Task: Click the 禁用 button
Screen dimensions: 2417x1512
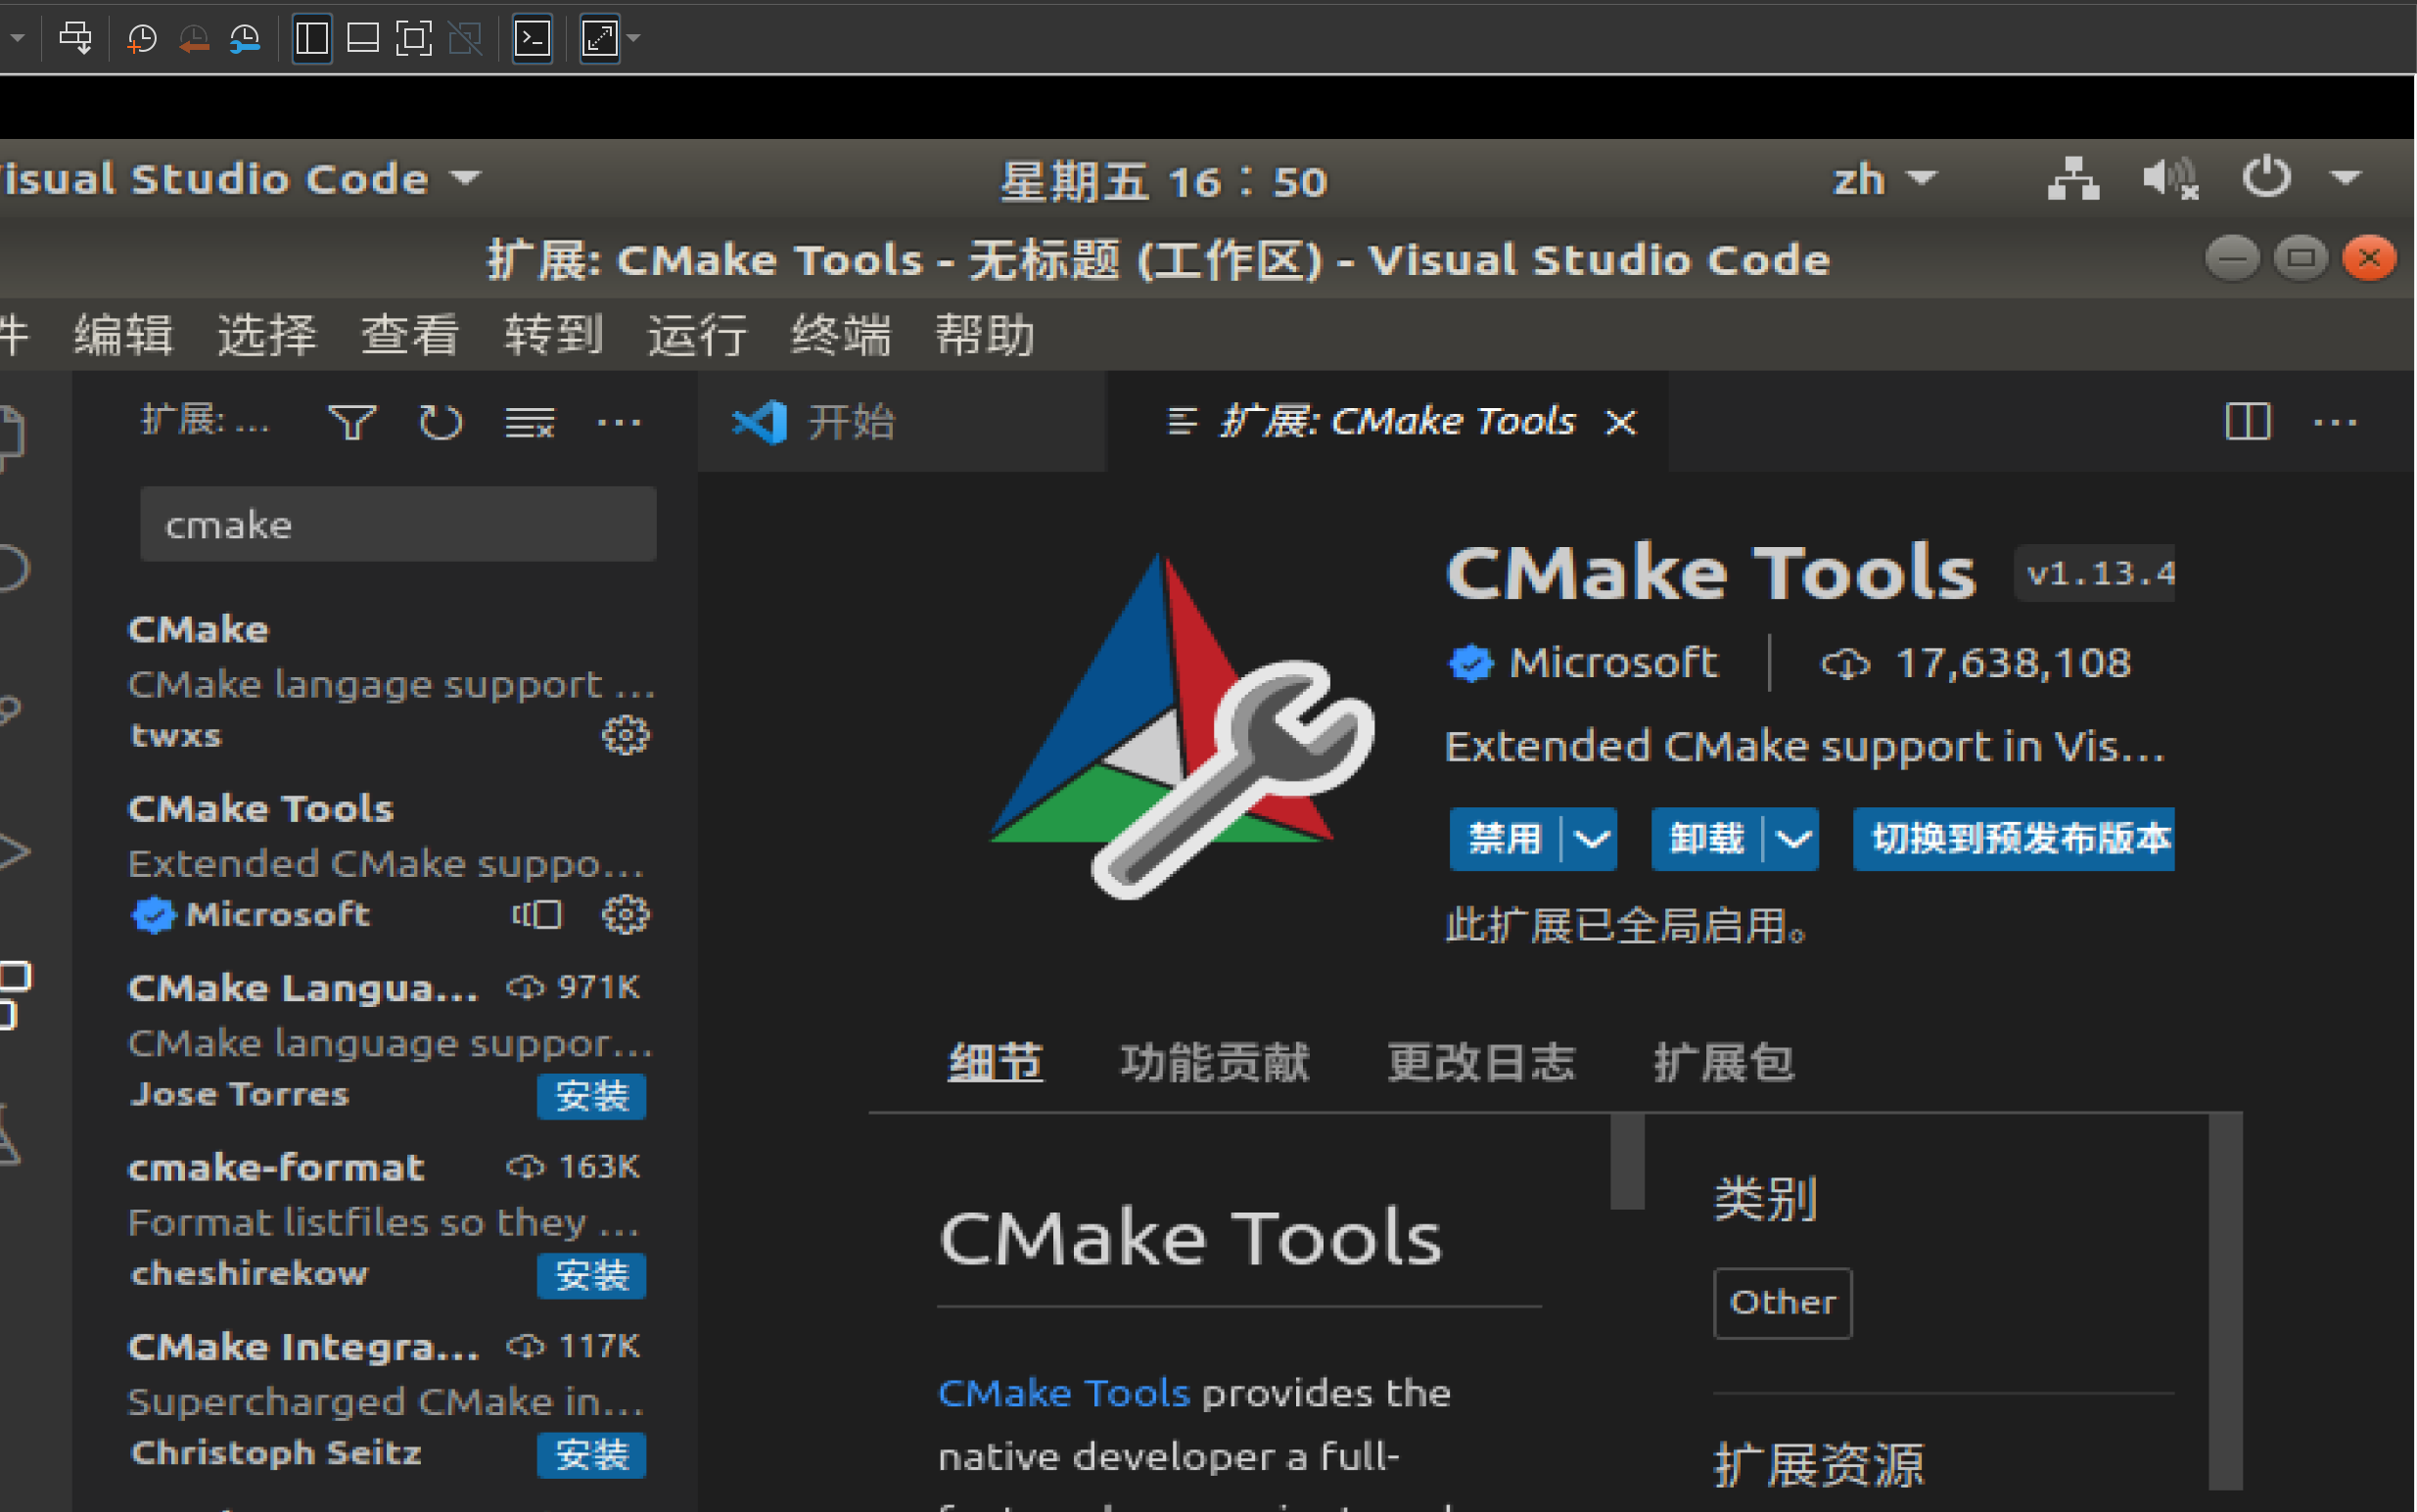Action: [x=1504, y=838]
